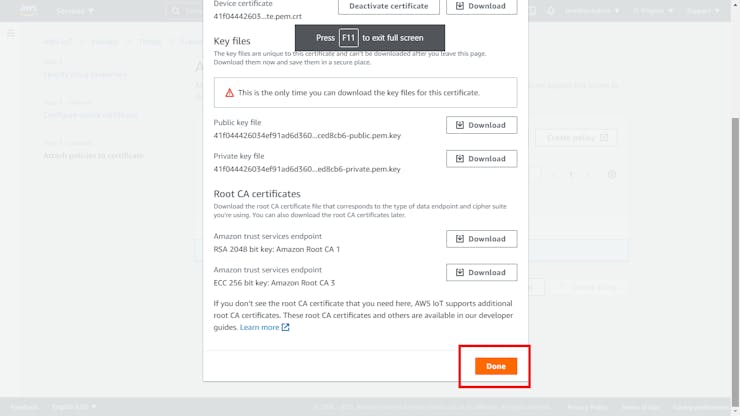
Task: Download the Amazon Root CA 1 certificate
Action: 481,239
